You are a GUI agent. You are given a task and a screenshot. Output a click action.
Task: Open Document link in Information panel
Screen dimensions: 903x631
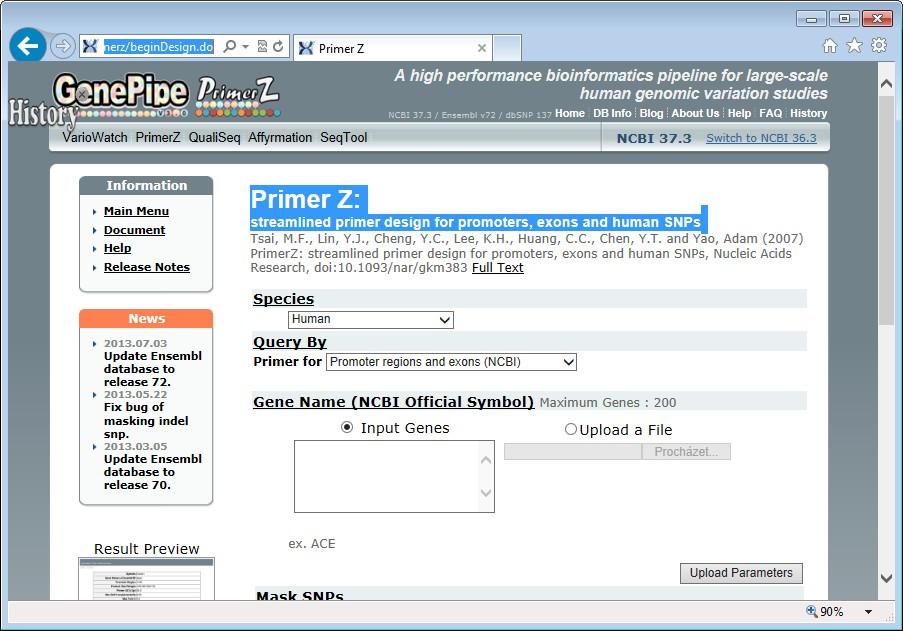[134, 230]
